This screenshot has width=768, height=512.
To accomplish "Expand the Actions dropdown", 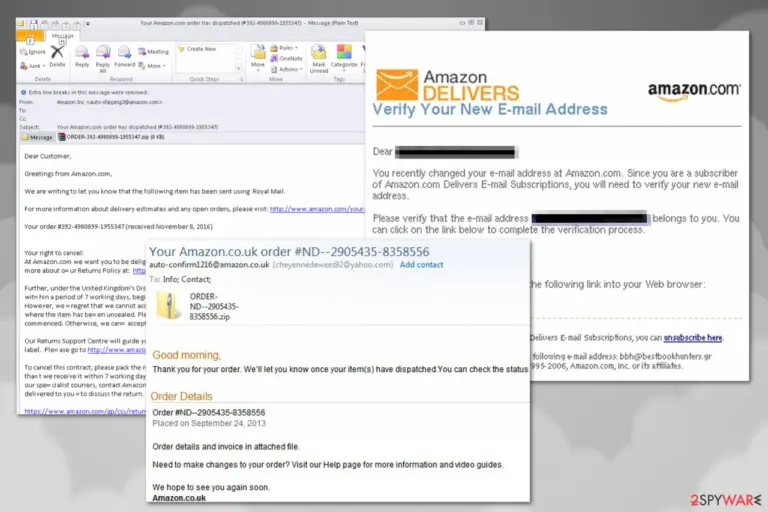I will [287, 70].
